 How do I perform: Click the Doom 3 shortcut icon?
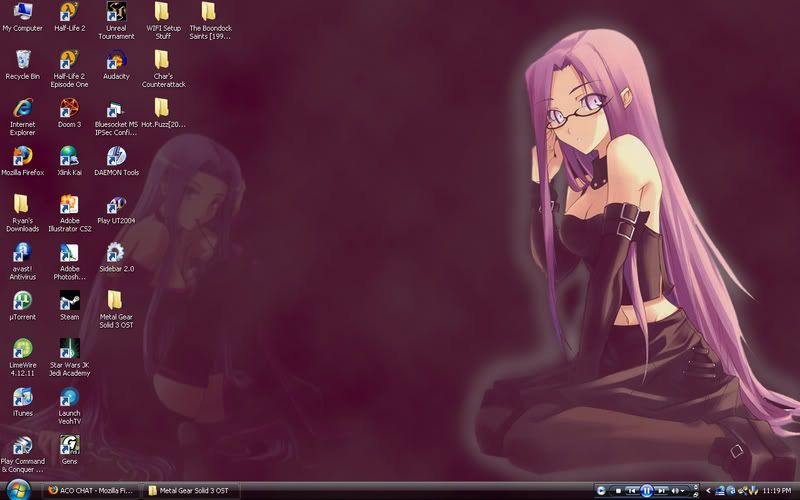tap(69, 107)
